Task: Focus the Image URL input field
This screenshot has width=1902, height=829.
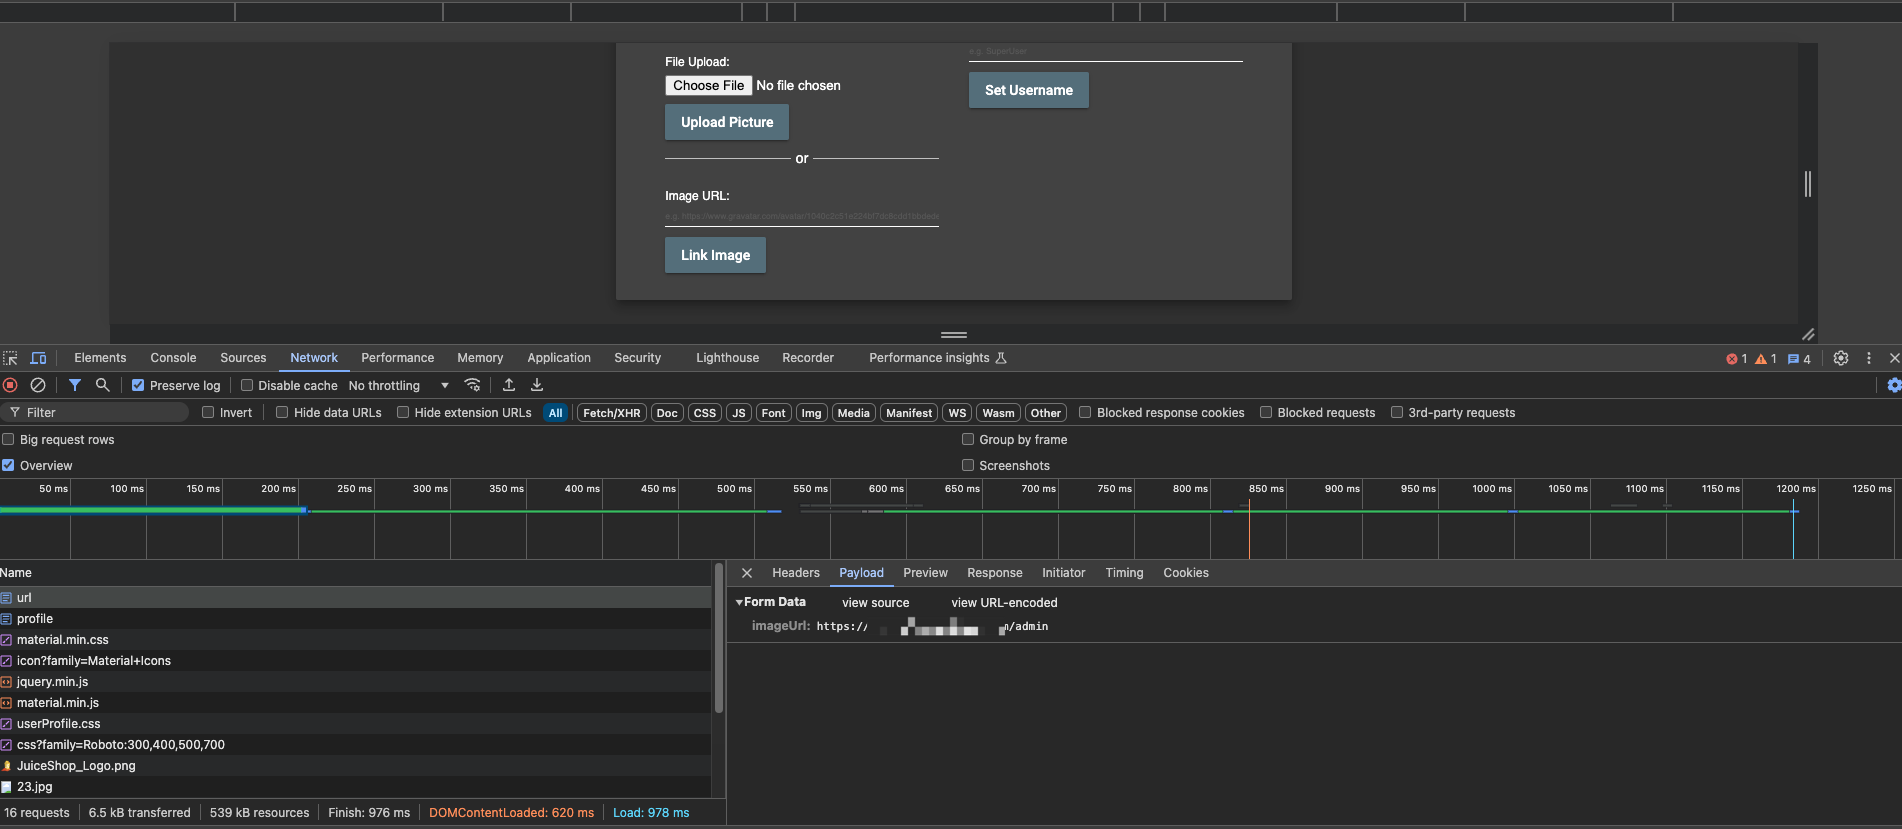Action: pos(802,216)
